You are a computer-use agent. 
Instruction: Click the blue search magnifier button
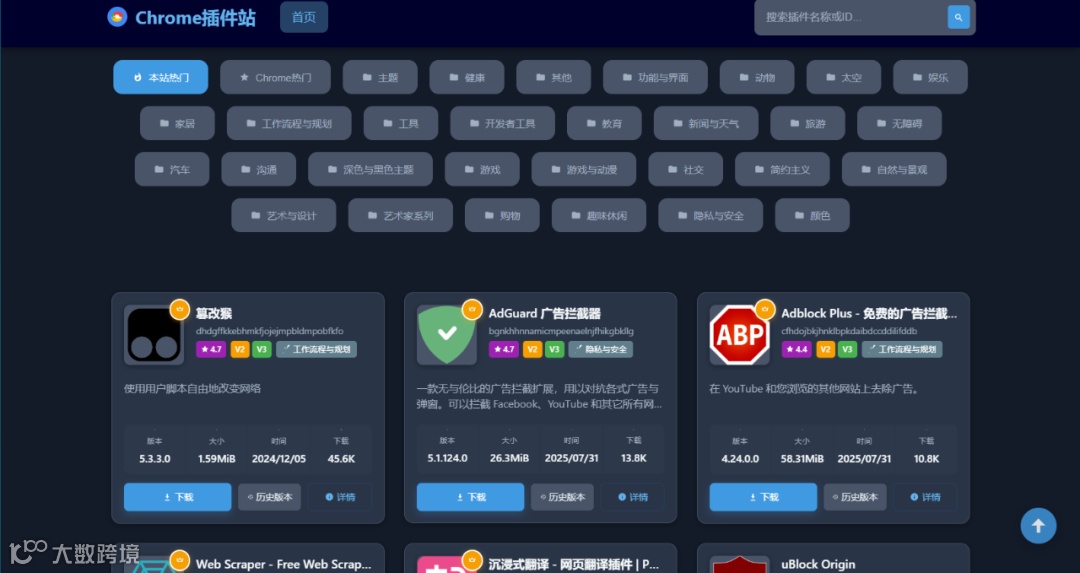(x=958, y=17)
